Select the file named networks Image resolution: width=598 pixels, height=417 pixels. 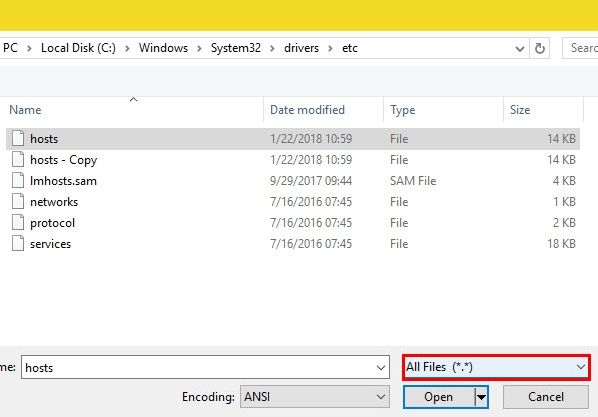click(54, 202)
